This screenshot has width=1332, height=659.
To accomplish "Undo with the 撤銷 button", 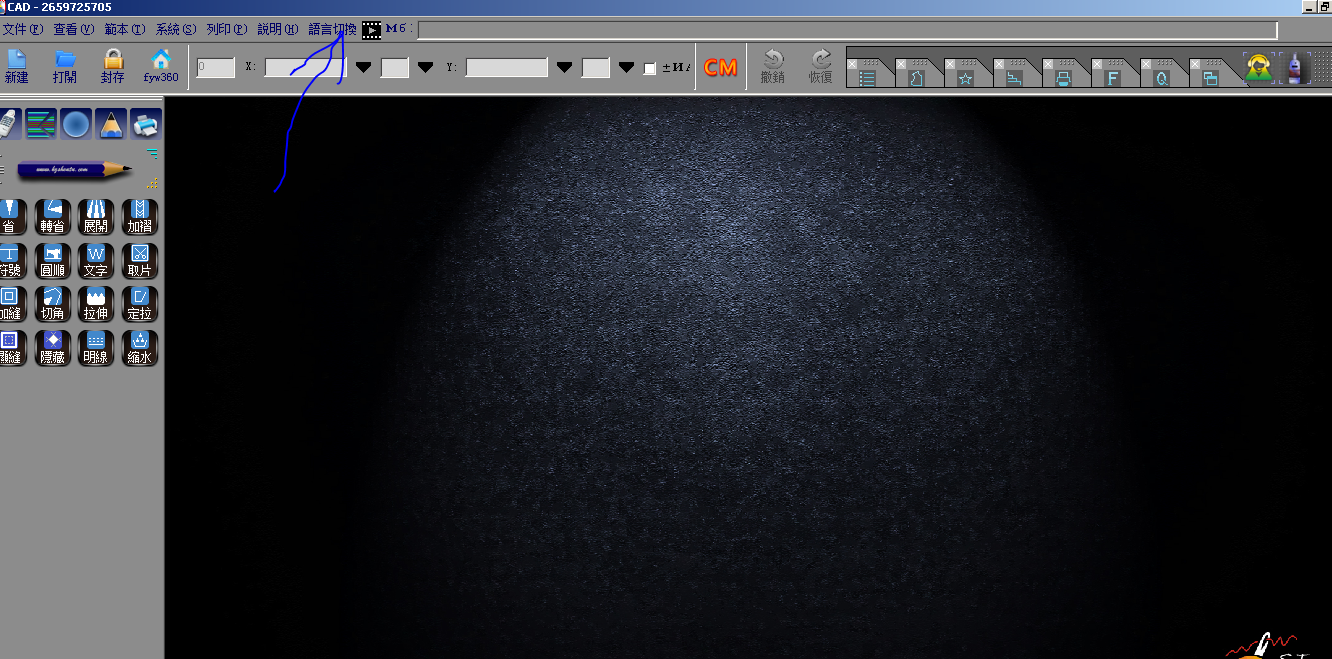I will point(772,66).
